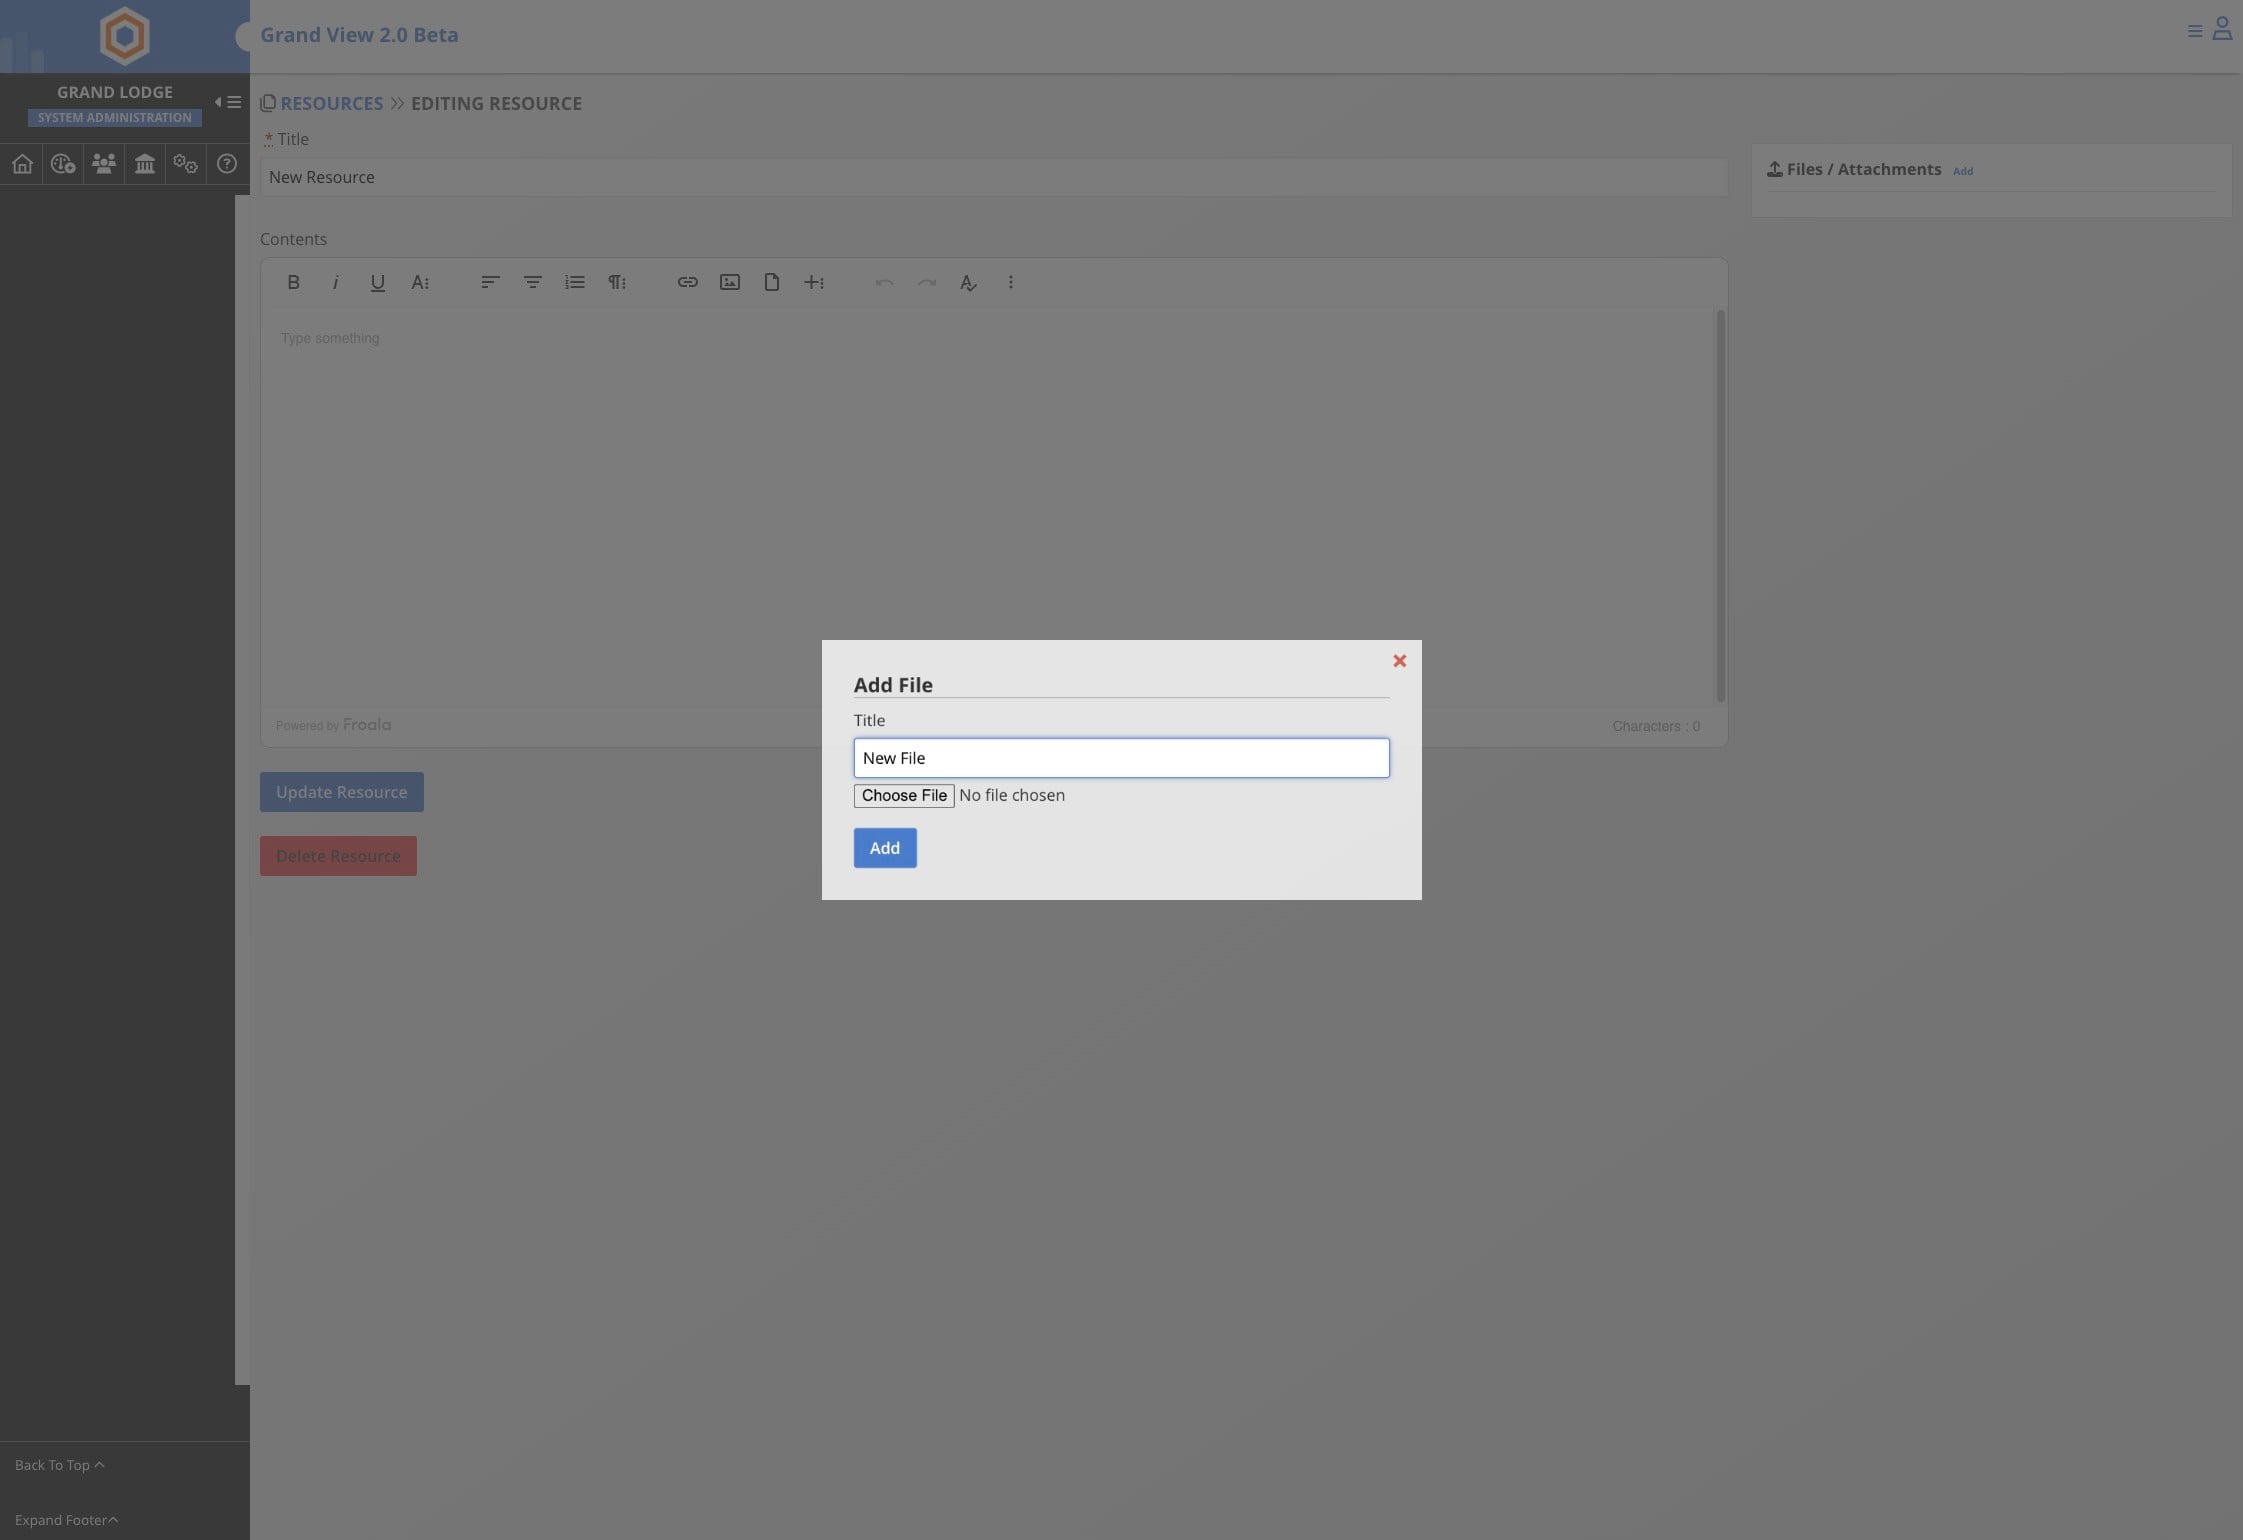Toggle Underline in the editor toolbar
The width and height of the screenshot is (2243, 1540).
[377, 283]
